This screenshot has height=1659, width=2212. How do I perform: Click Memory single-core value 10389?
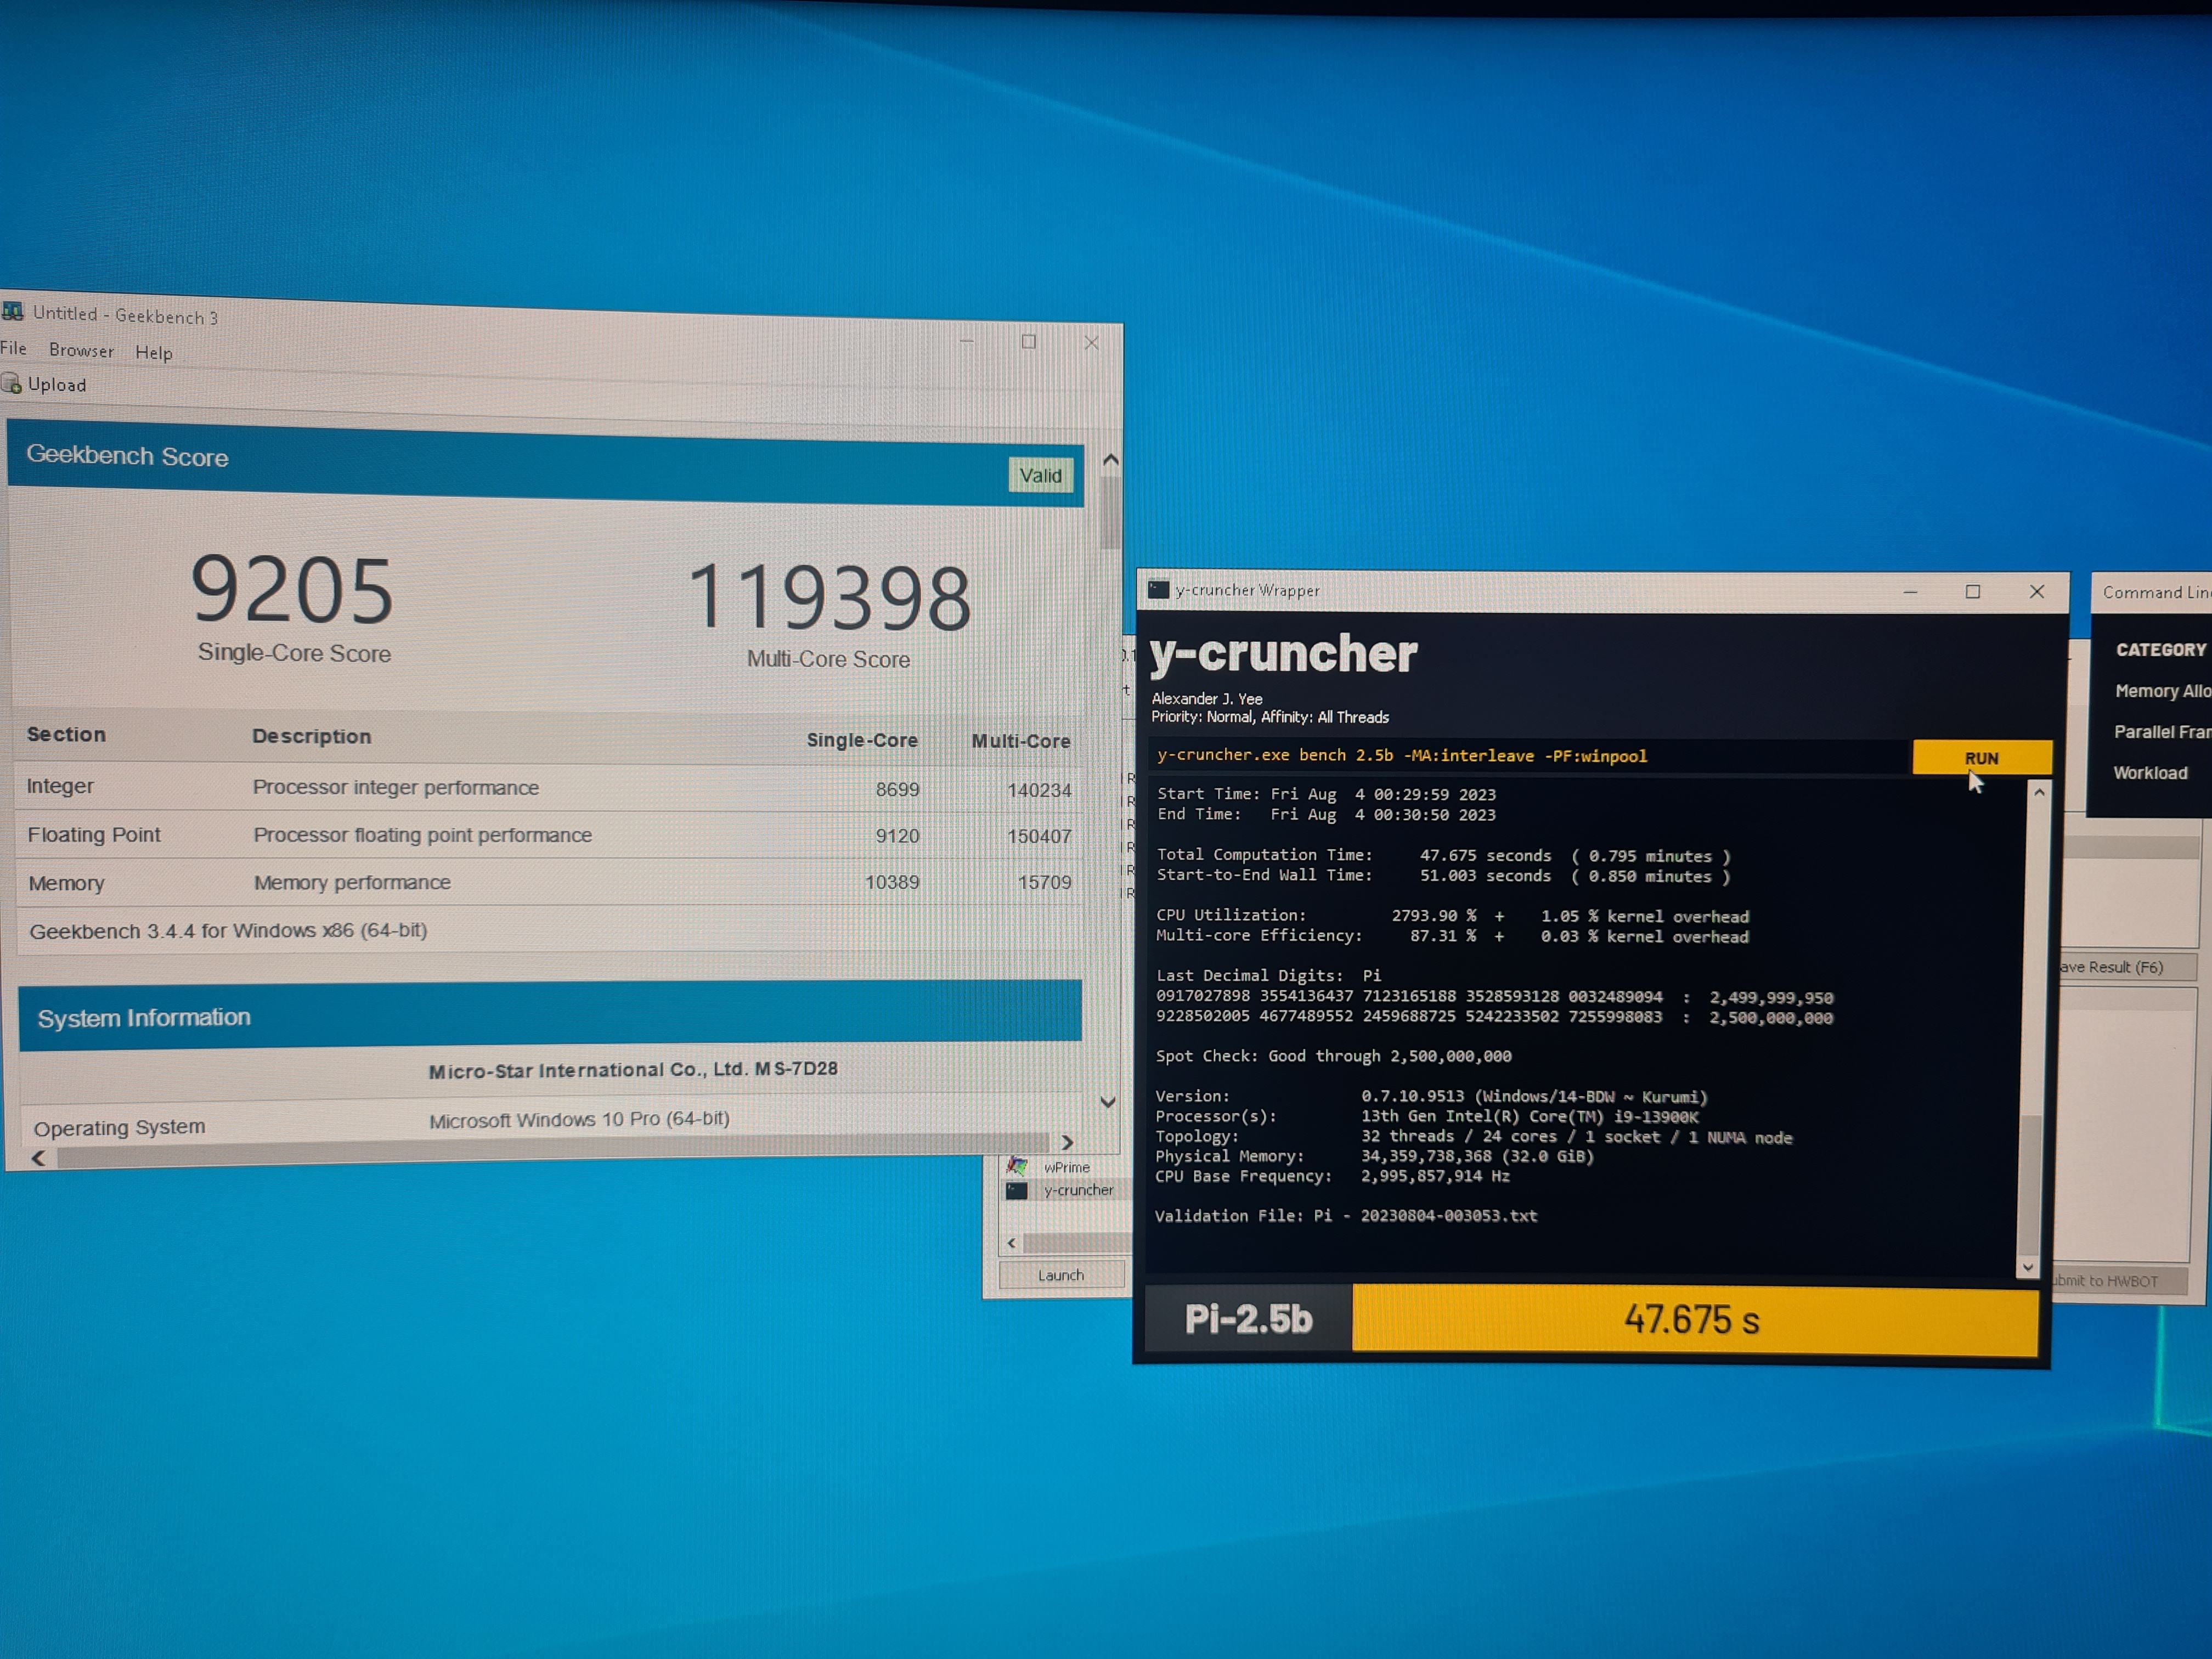(x=892, y=882)
